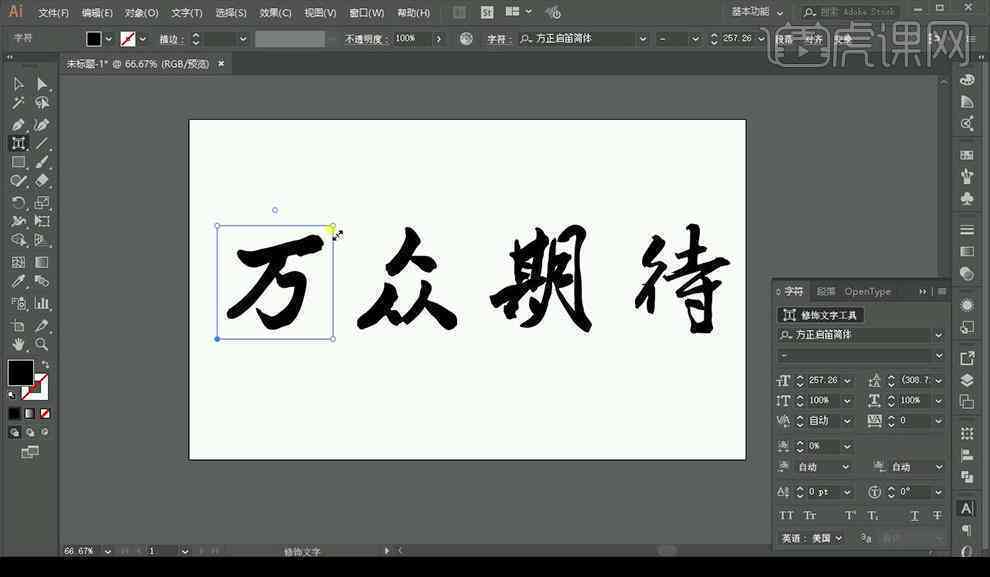The height and width of the screenshot is (577, 990).
Task: Open font style dropdown in Character panel
Action: coord(939,355)
